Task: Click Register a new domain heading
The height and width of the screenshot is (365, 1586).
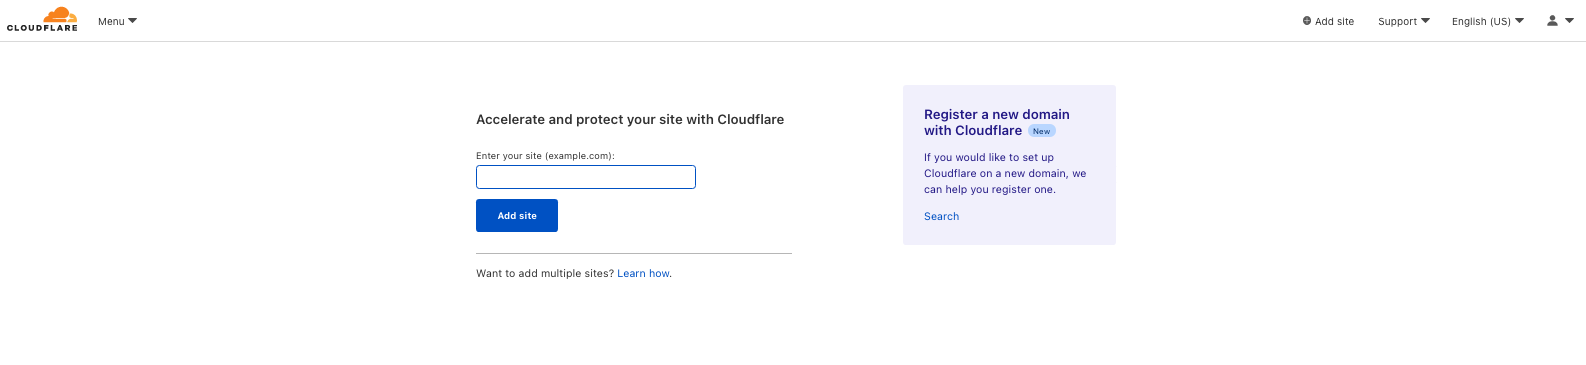Action: pyautogui.click(x=996, y=122)
